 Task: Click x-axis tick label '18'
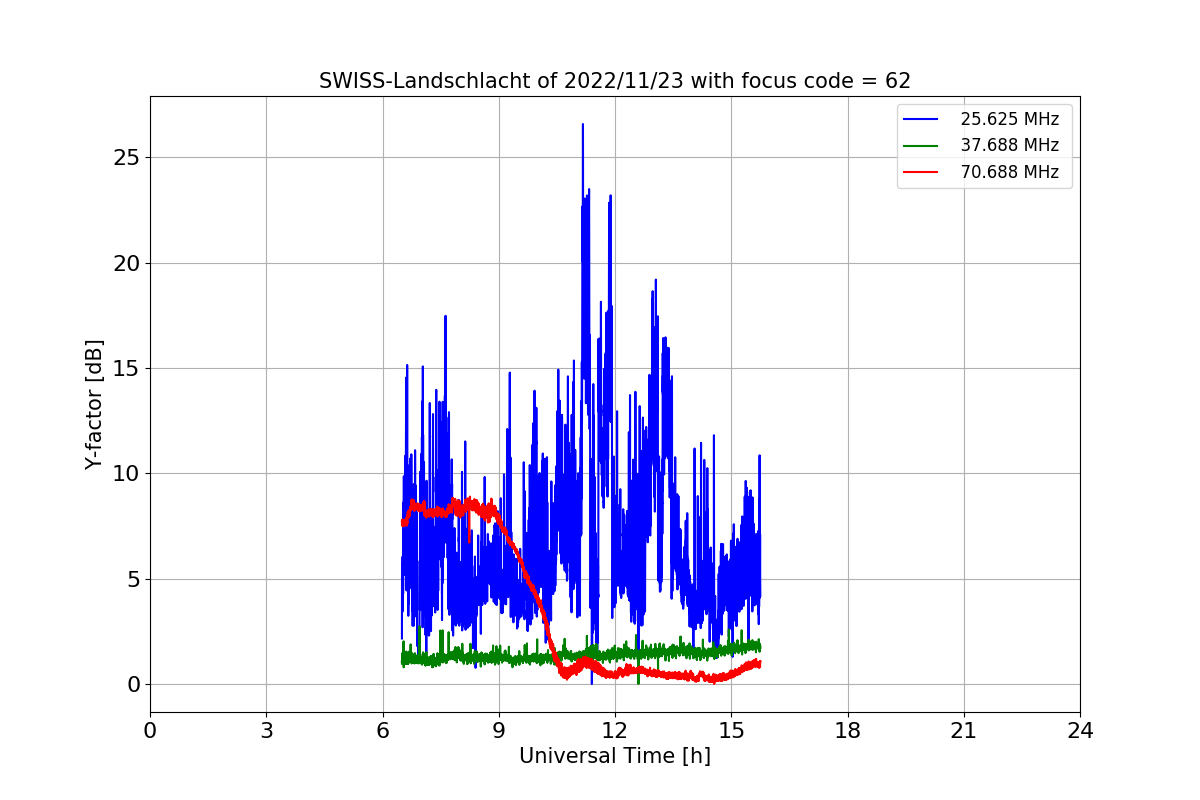pos(848,730)
